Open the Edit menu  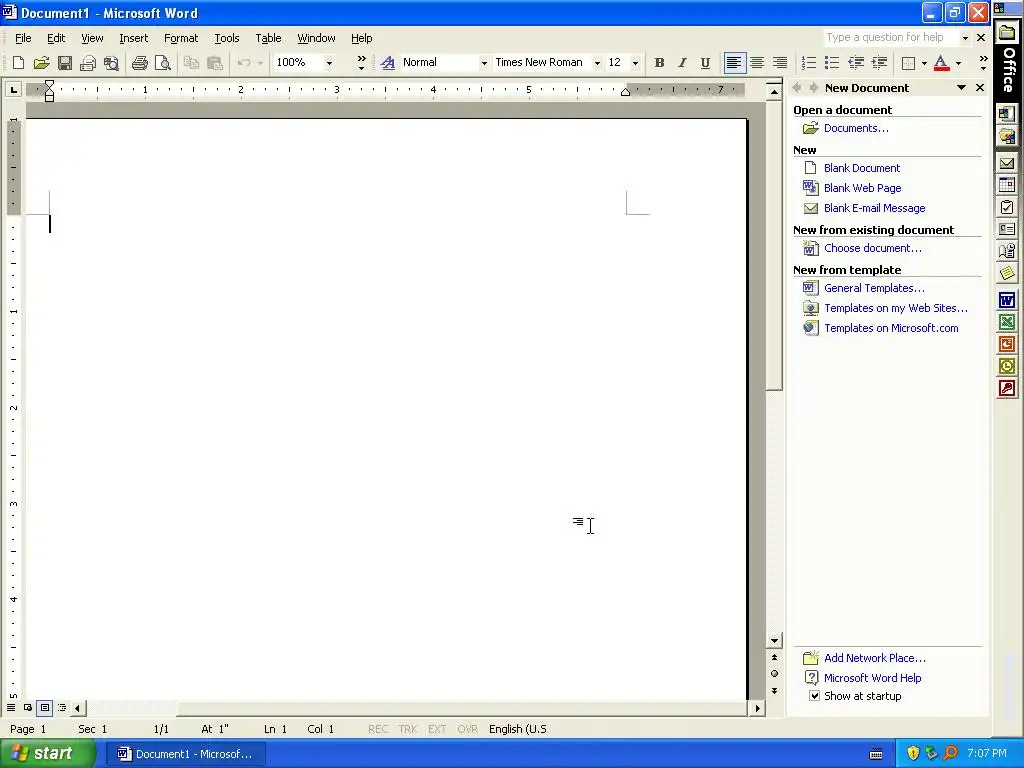click(x=56, y=38)
